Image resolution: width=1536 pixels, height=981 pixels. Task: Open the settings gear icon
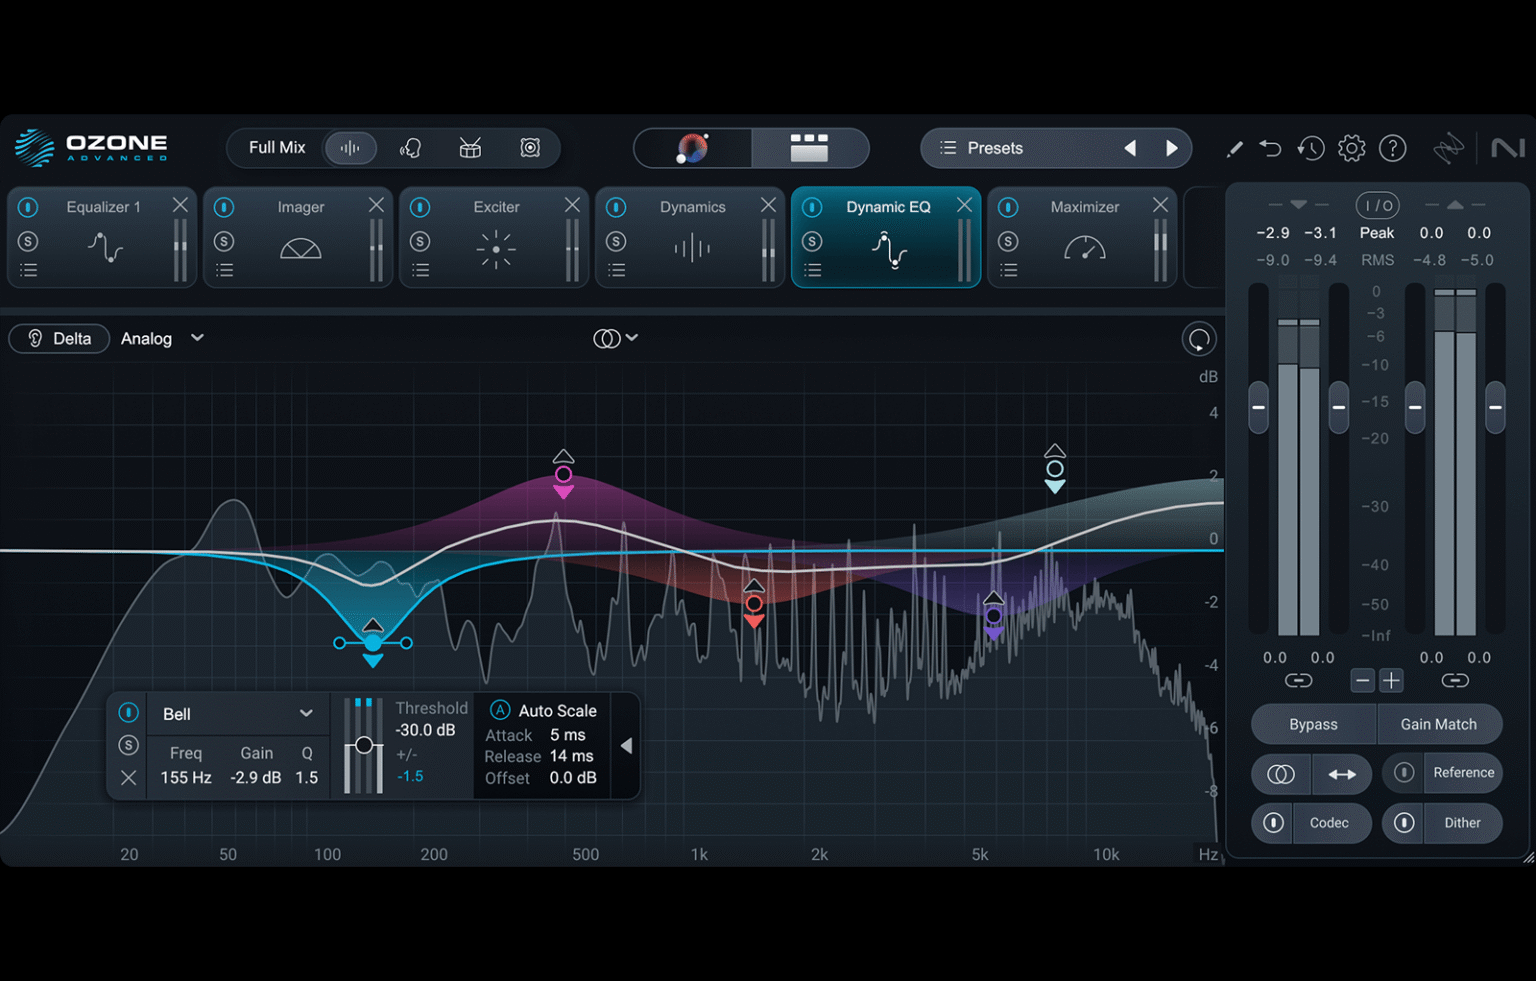point(1351,148)
